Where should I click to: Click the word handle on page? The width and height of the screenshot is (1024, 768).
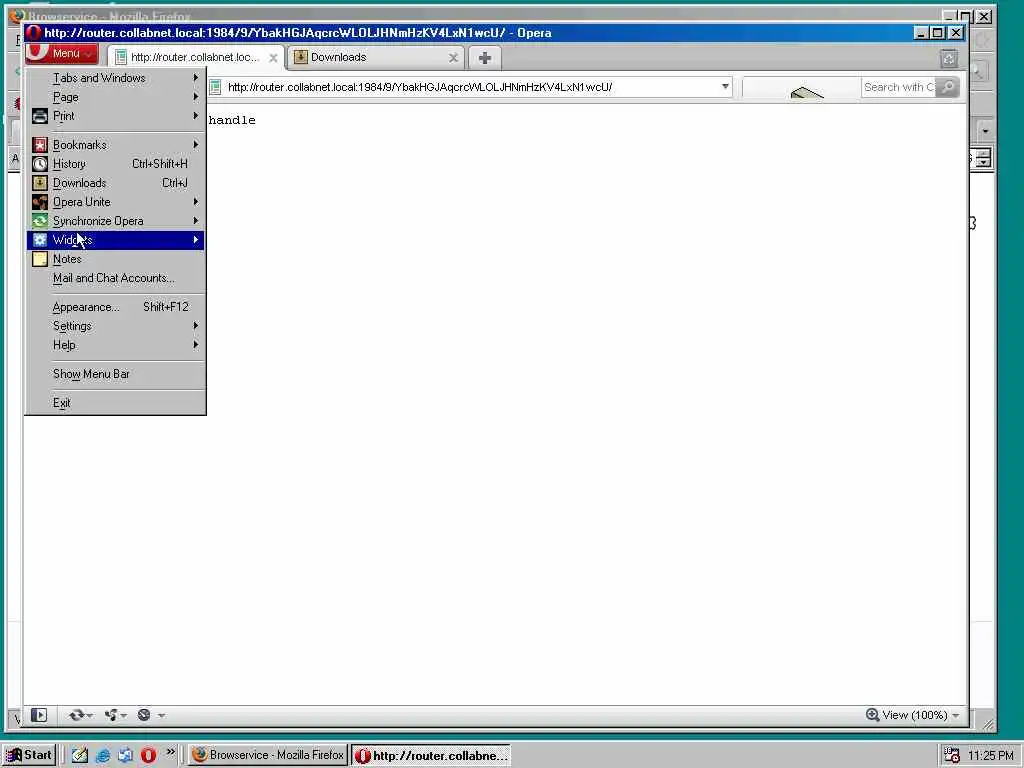click(x=232, y=120)
